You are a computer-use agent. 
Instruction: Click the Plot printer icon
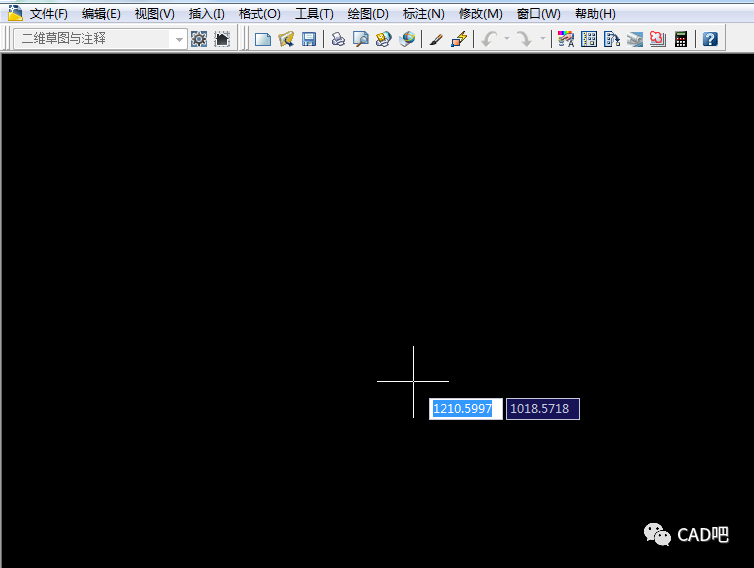339,39
